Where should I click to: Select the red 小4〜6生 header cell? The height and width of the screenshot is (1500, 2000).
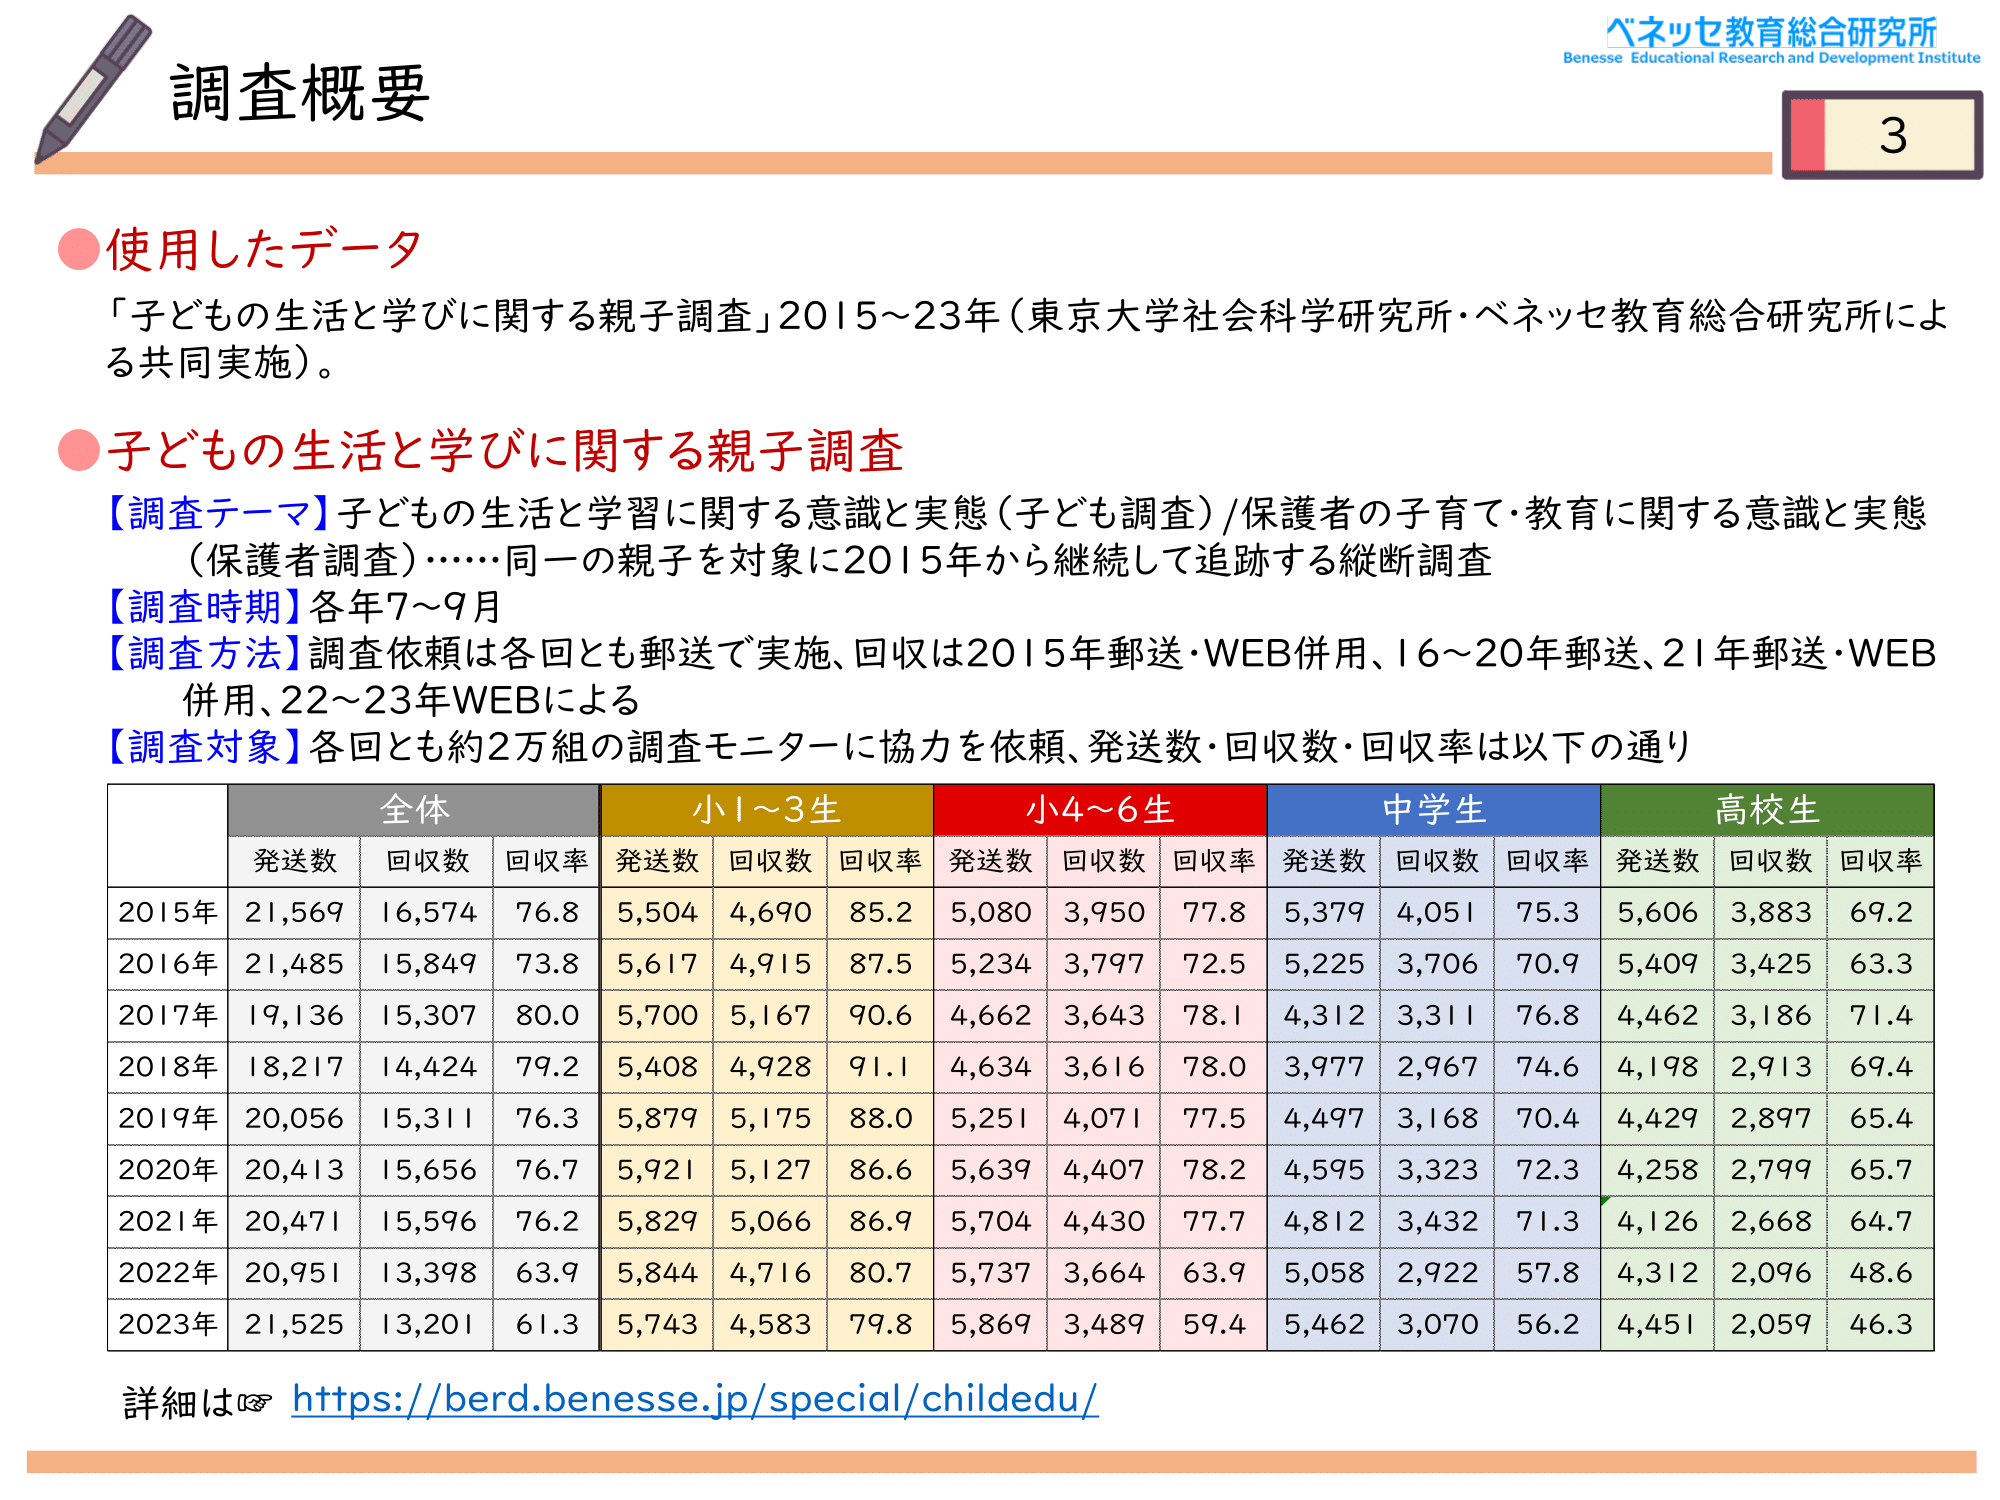(1100, 810)
